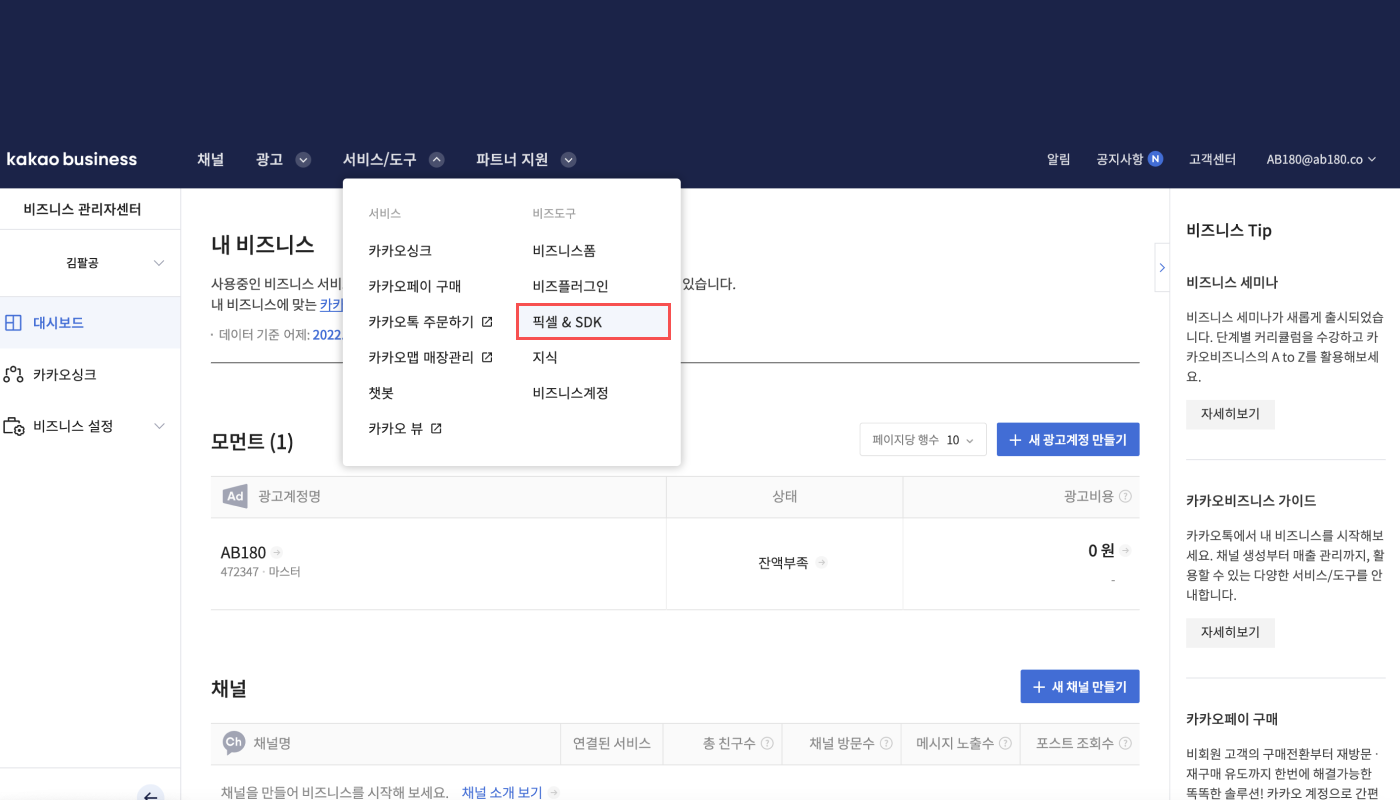
Task: Click the help icon next to 광고비용
Action: tap(1125, 496)
